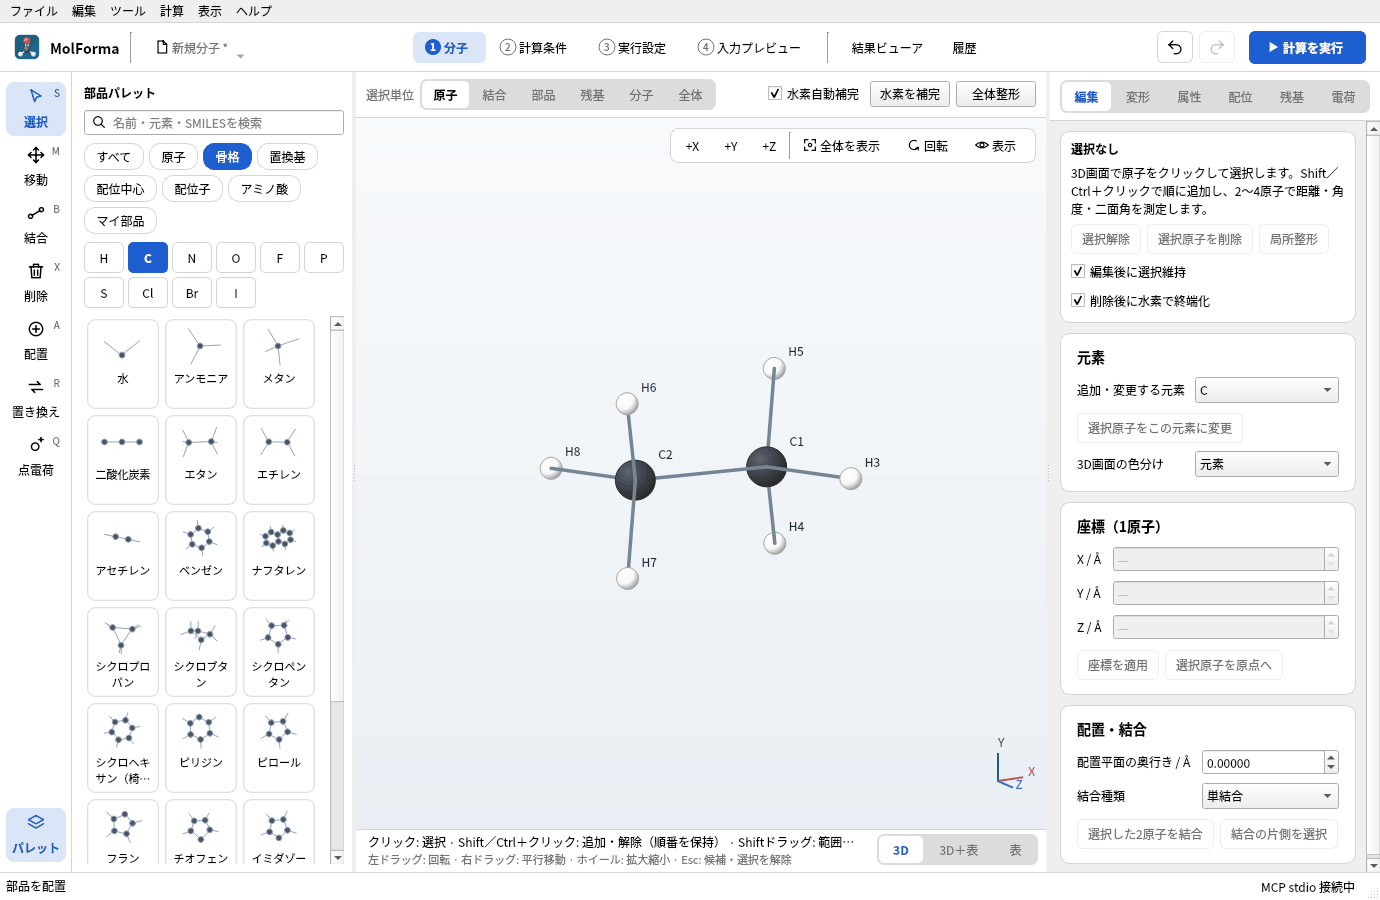The height and width of the screenshot is (900, 1380).
Task: Toggle the パレット layers button
Action: (x=36, y=834)
